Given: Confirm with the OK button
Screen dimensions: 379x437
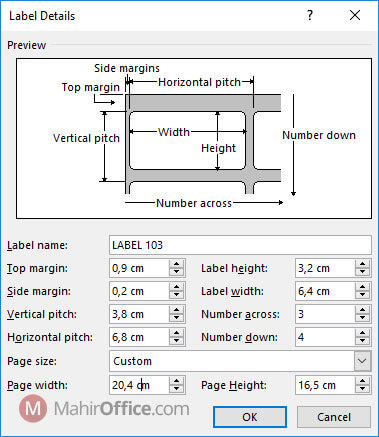Looking at the screenshot, I should point(250,417).
